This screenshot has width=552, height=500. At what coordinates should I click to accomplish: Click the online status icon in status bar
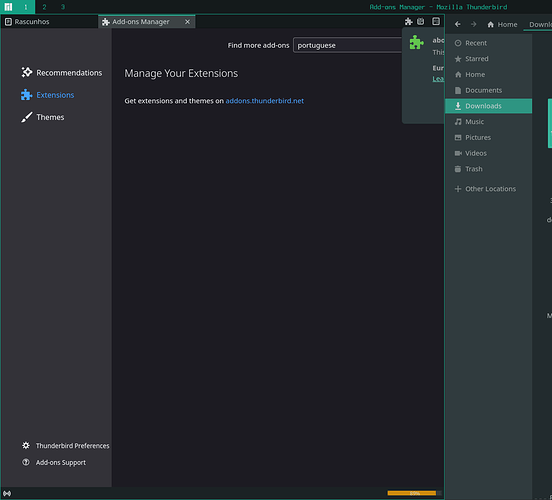(7, 493)
